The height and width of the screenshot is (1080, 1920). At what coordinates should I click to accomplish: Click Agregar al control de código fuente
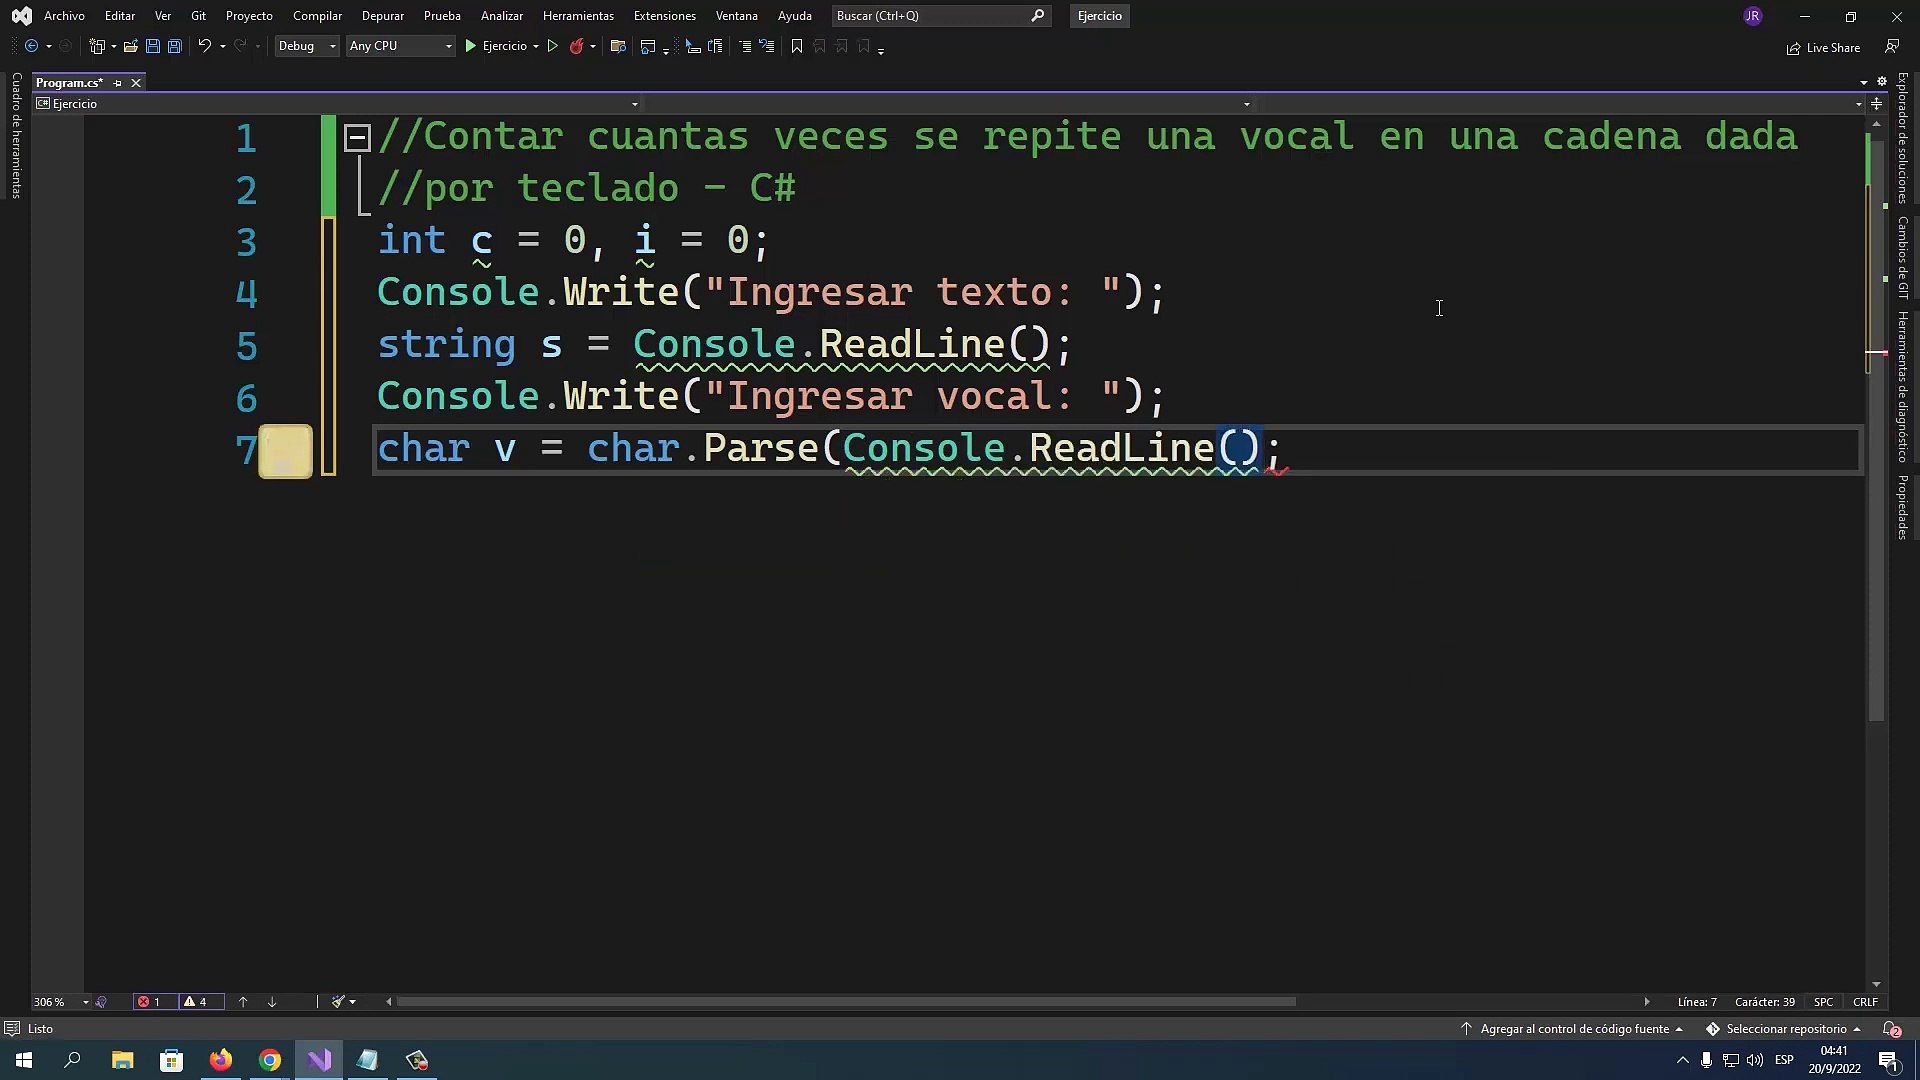click(1574, 1029)
